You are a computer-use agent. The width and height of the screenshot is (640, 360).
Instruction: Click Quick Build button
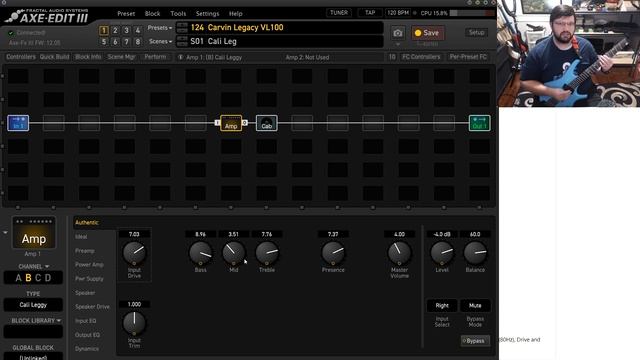click(x=54, y=57)
